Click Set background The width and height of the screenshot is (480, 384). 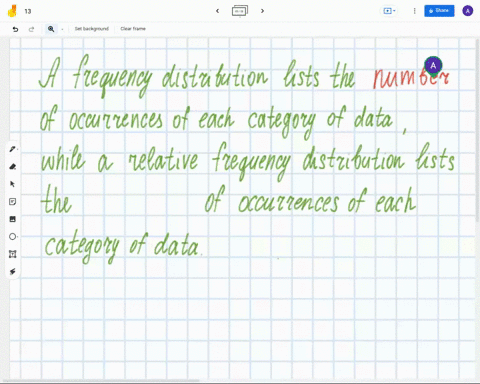pyautogui.click(x=92, y=29)
